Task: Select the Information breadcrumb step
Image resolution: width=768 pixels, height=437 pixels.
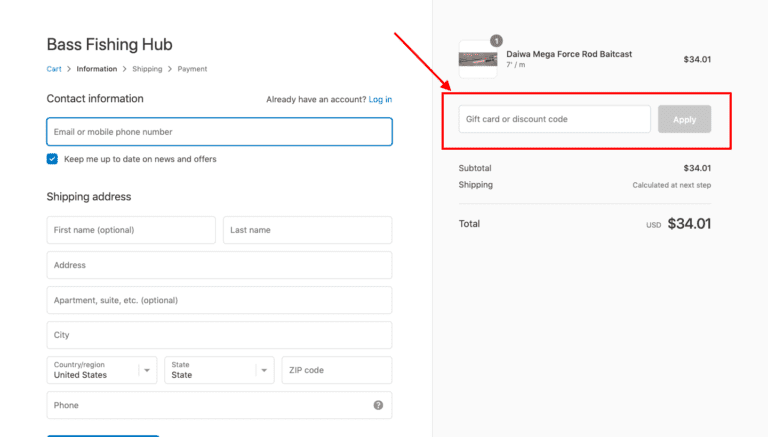Action: click(x=96, y=69)
